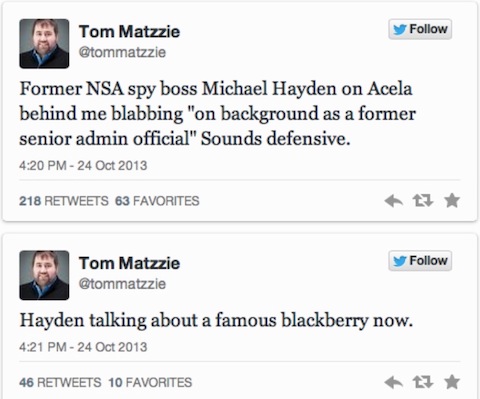Favorite the first tweet with star icon

coord(452,200)
